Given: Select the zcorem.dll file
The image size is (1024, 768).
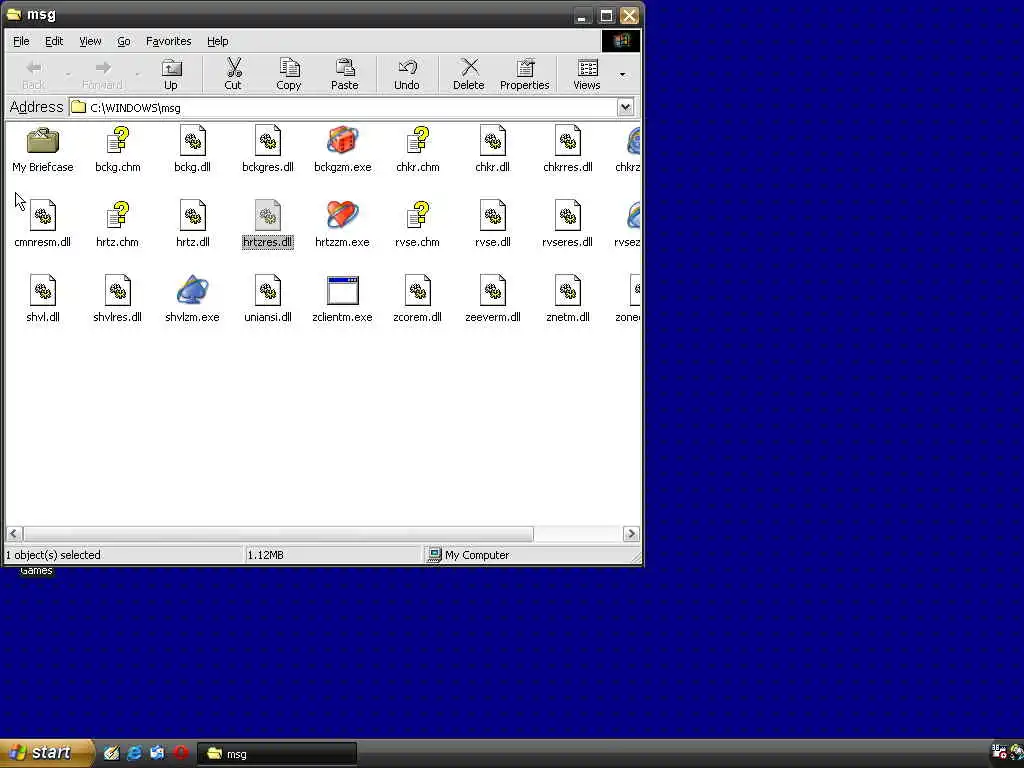Looking at the screenshot, I should (417, 300).
